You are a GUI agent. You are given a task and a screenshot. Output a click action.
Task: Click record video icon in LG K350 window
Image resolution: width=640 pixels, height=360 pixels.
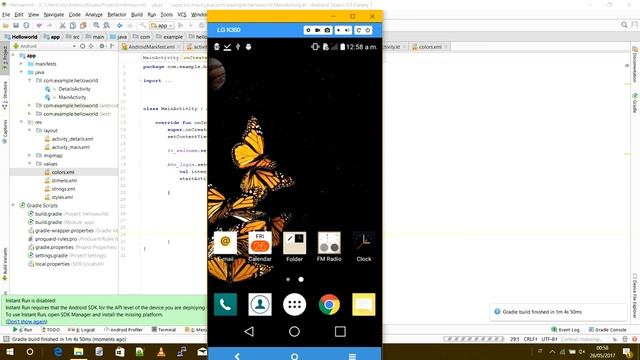point(318,30)
